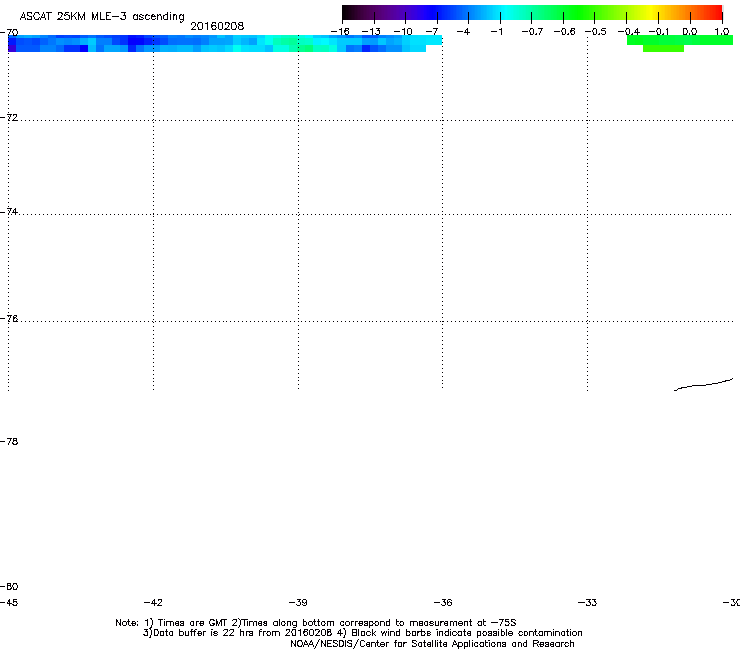Click the -33 longitude axis label
The width and height of the screenshot is (740, 650).
pos(588,602)
